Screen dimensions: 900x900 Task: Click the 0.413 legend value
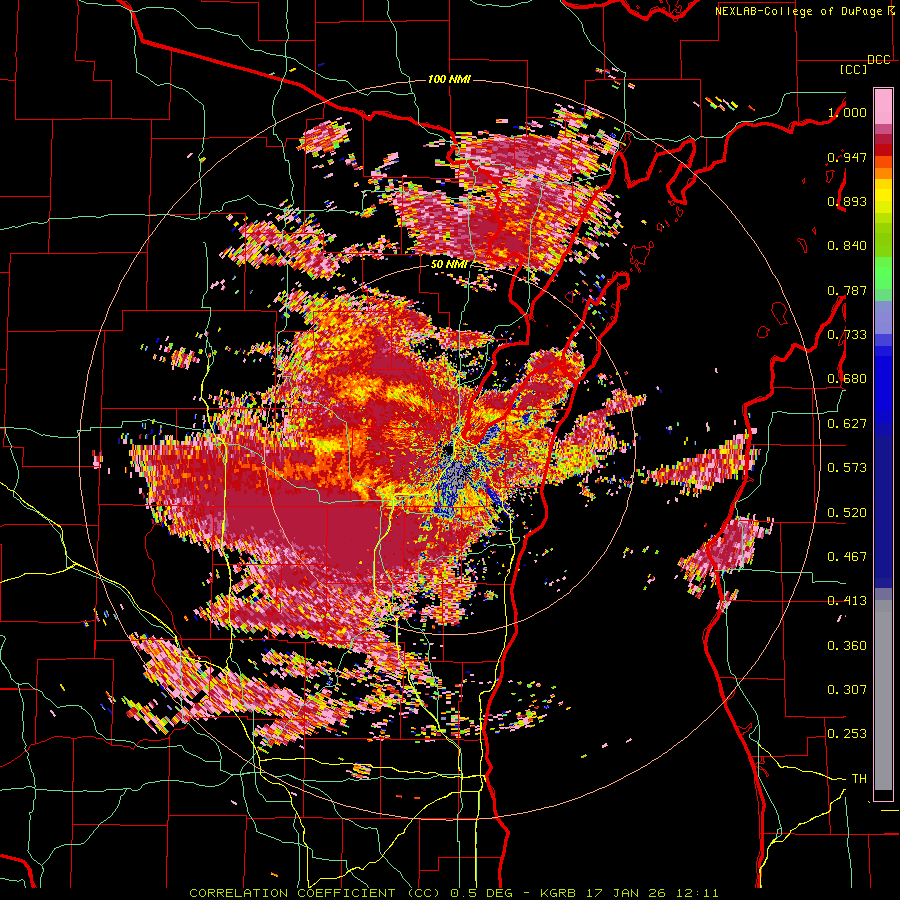pos(847,601)
